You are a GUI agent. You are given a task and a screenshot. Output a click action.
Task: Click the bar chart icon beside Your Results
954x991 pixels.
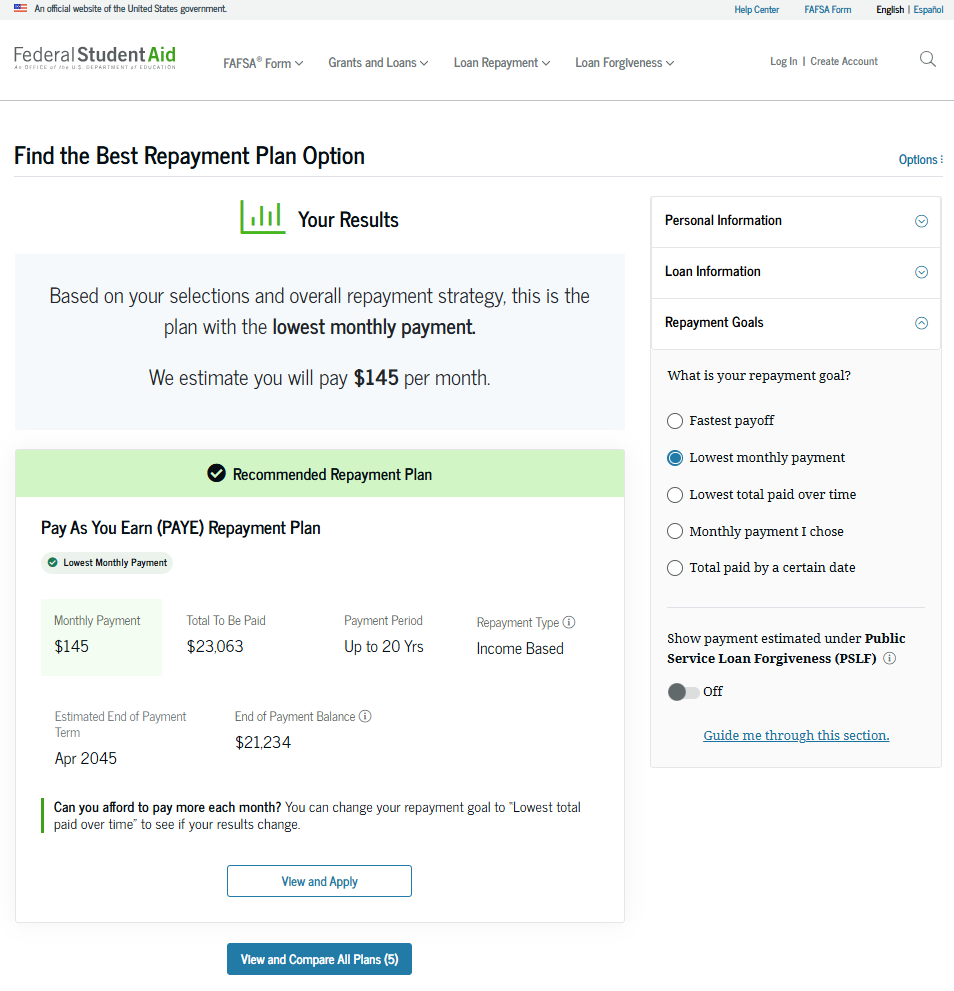pyautogui.click(x=261, y=217)
